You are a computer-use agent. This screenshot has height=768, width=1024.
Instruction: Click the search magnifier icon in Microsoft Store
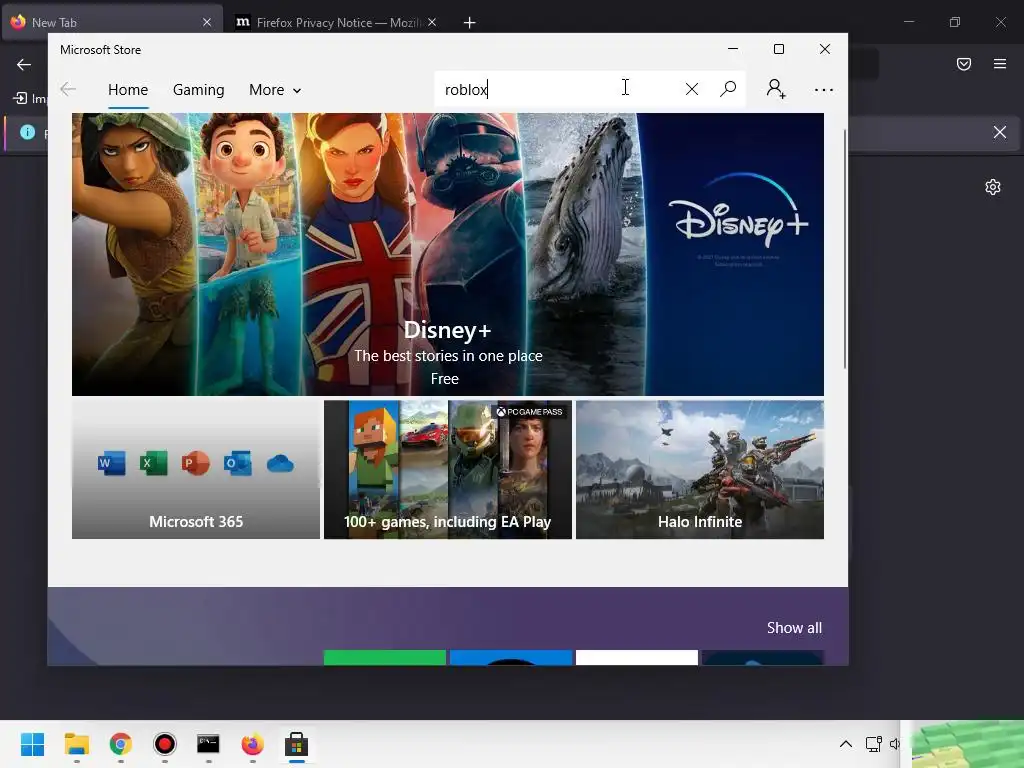pos(728,89)
